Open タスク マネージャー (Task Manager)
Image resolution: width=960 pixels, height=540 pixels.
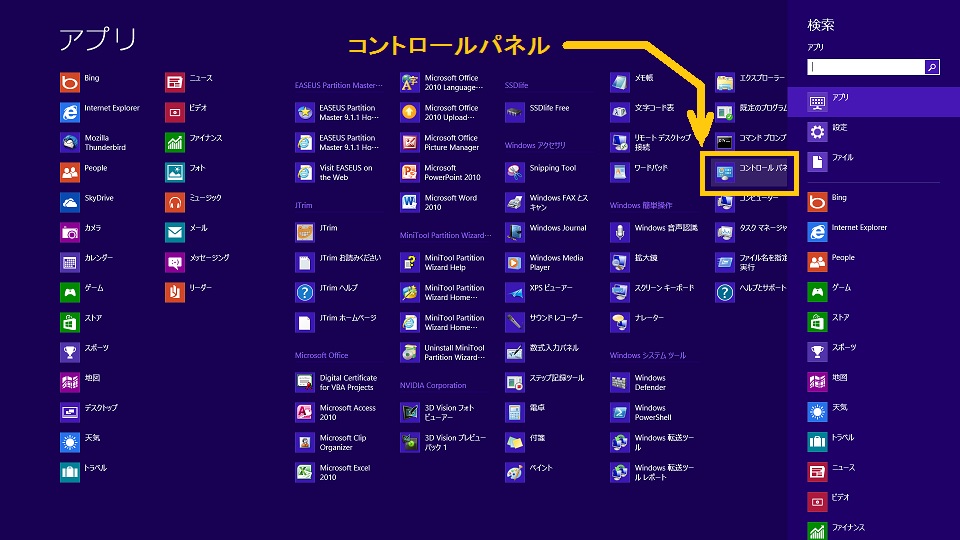click(751, 232)
